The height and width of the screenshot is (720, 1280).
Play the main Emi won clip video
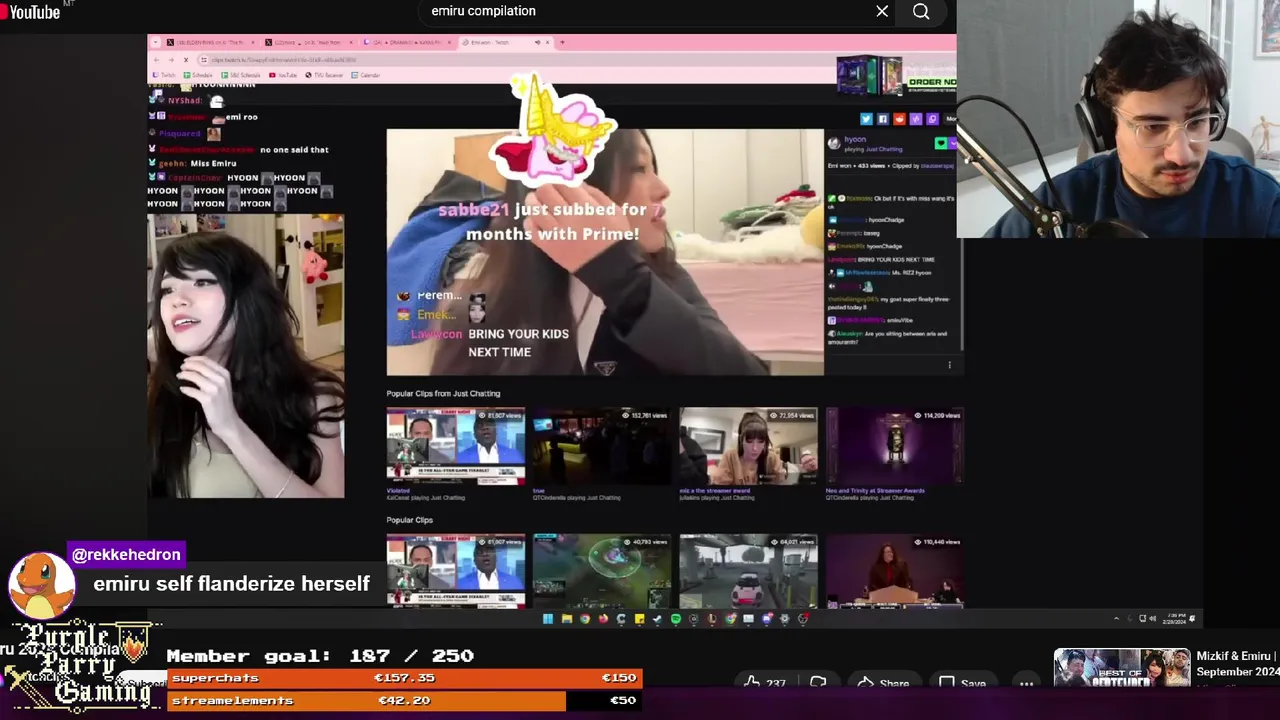pyautogui.click(x=605, y=252)
